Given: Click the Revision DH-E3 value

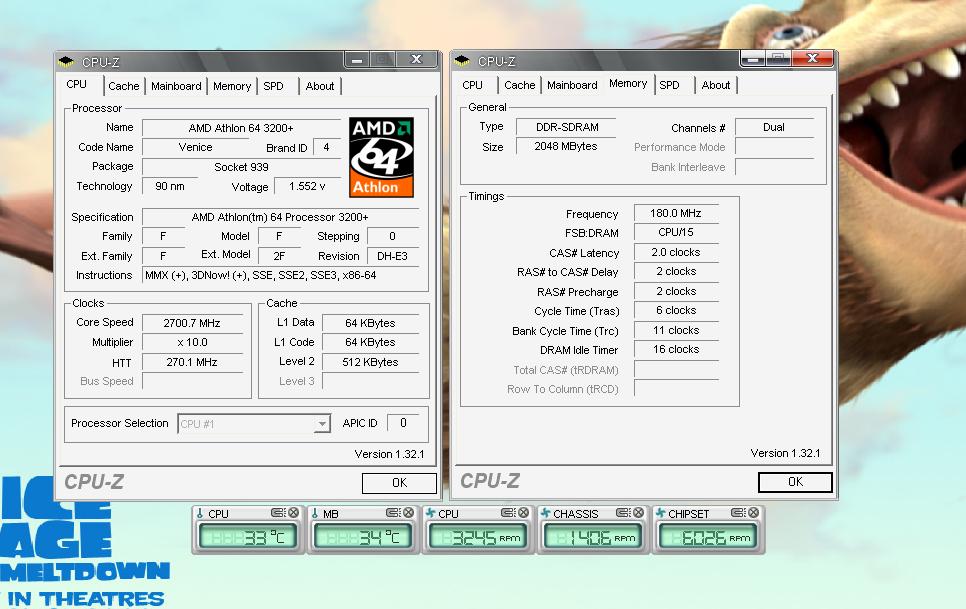Looking at the screenshot, I should (x=392, y=256).
